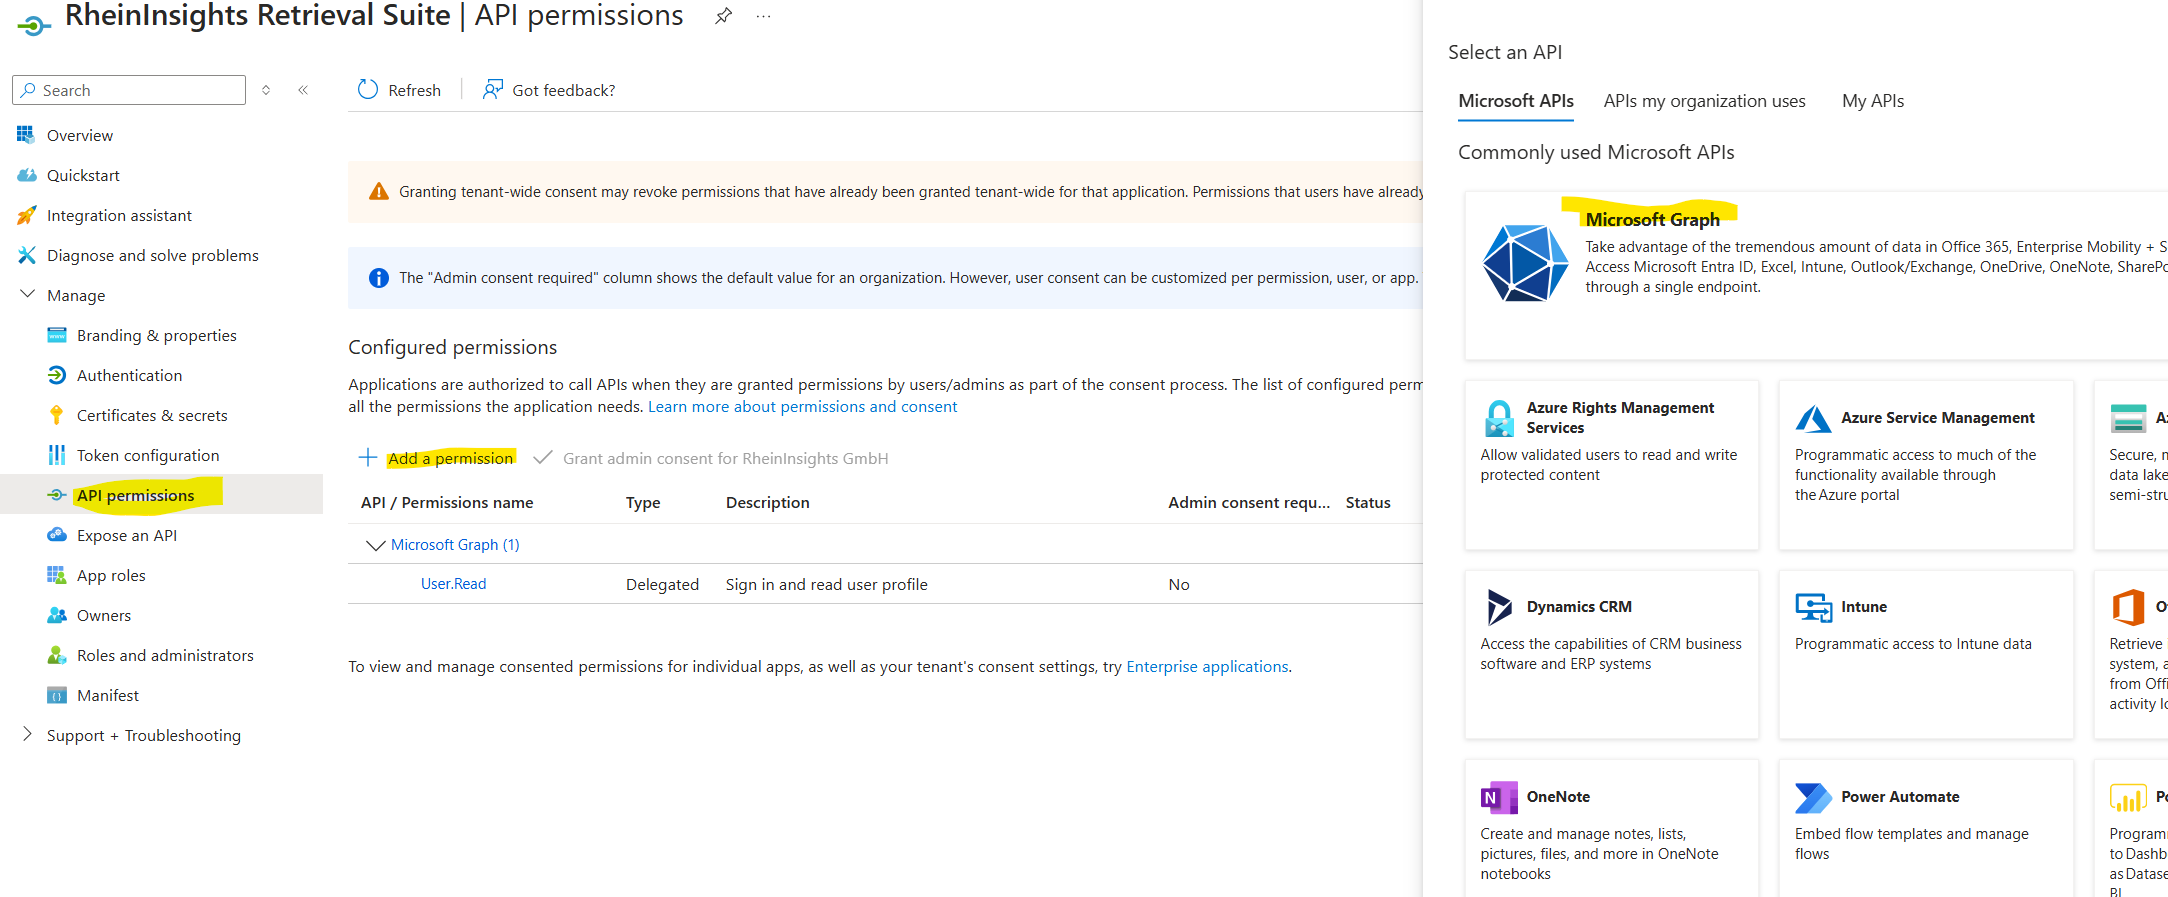The height and width of the screenshot is (897, 2168).
Task: Click the Refresh button label
Action: pyautogui.click(x=414, y=90)
